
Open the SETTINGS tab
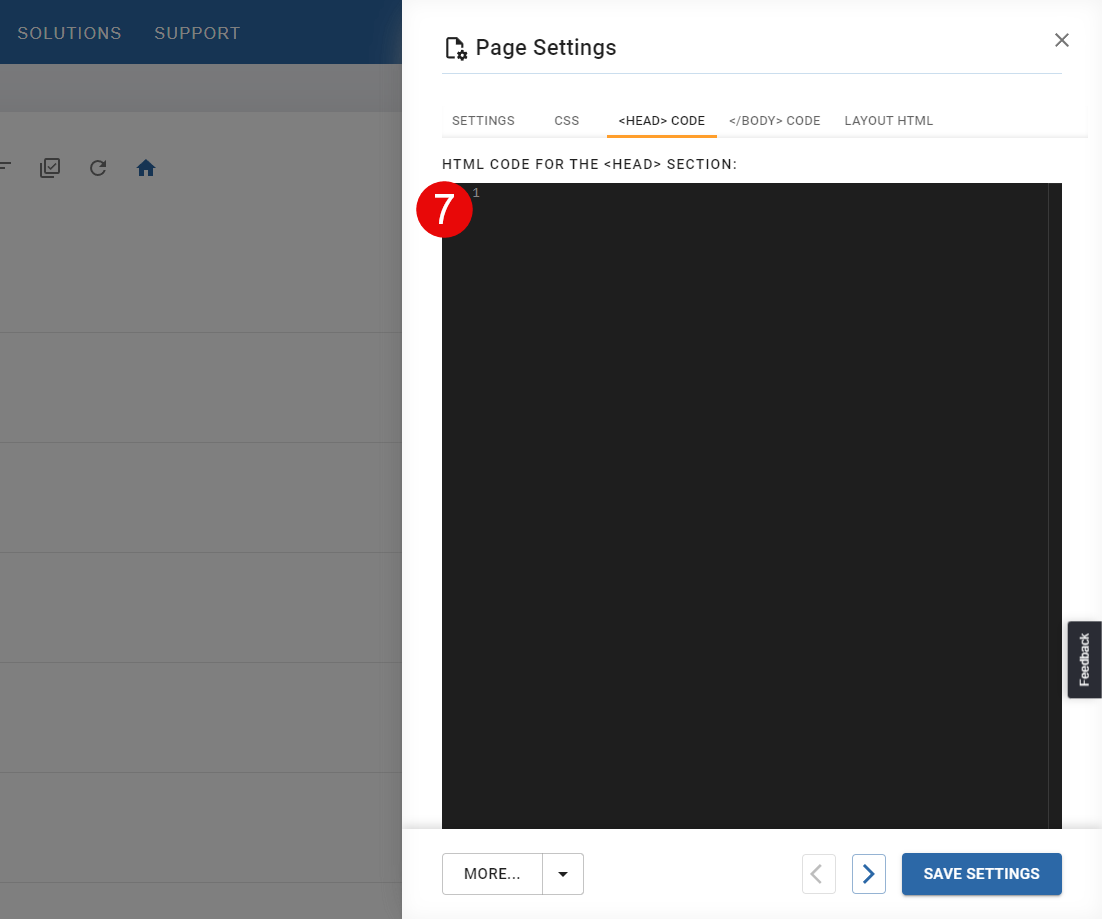[x=483, y=121]
